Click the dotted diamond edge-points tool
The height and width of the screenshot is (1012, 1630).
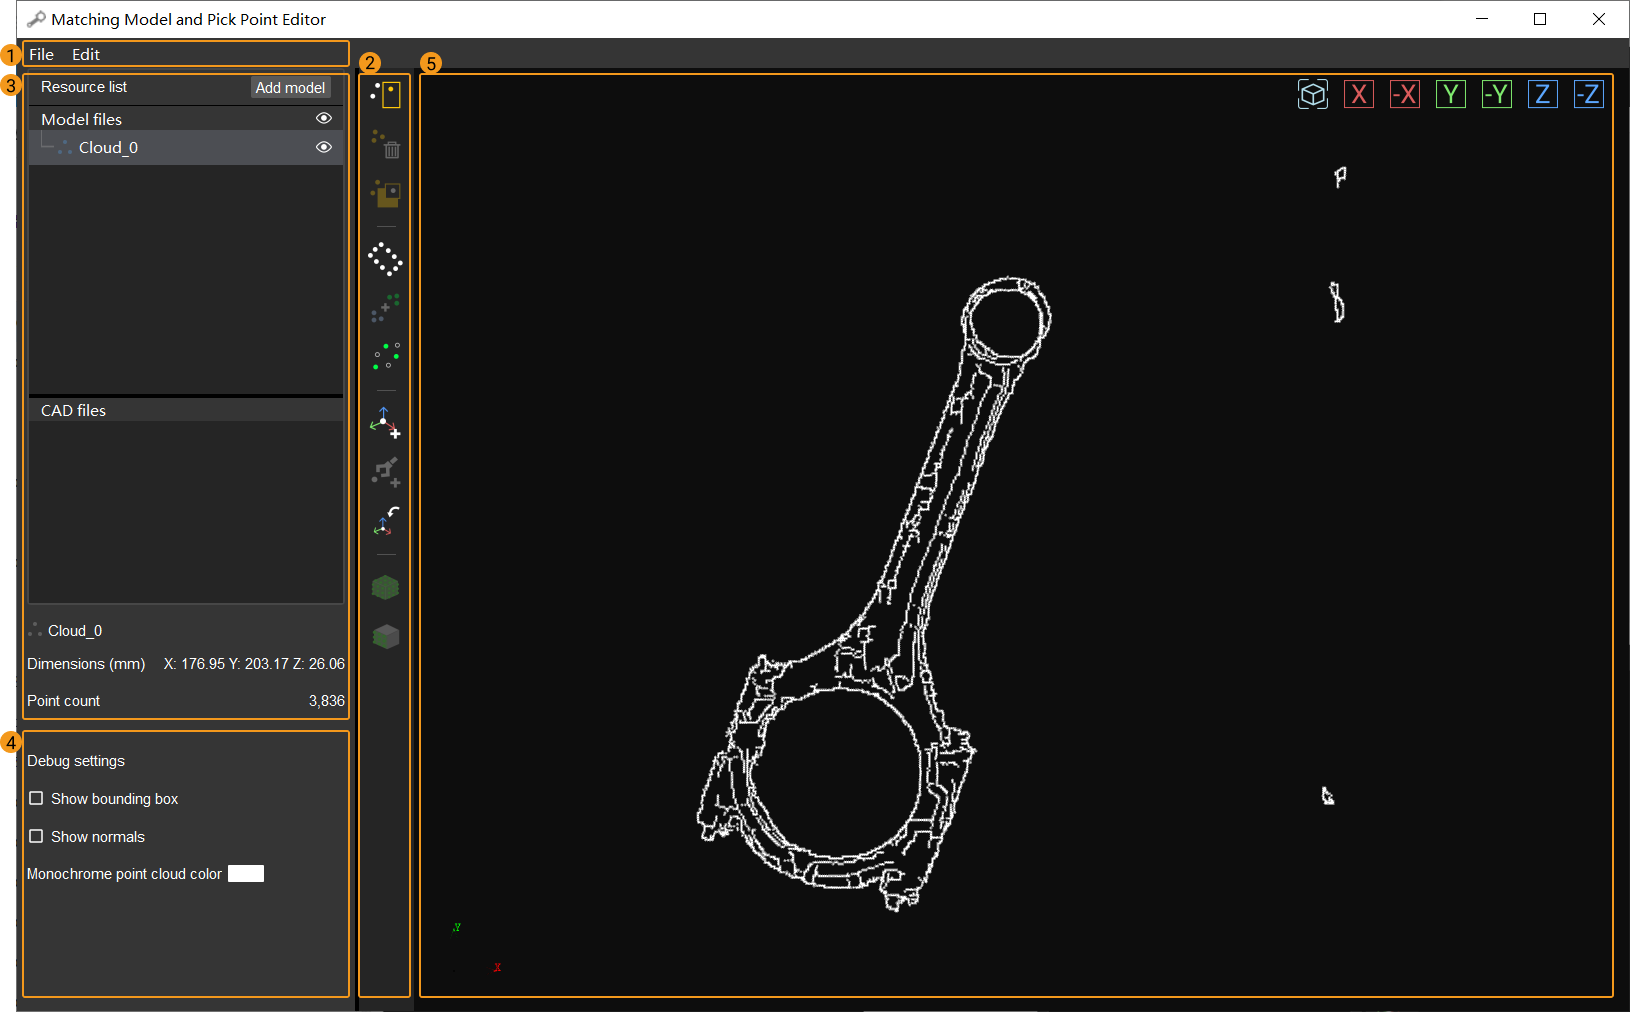click(x=385, y=259)
